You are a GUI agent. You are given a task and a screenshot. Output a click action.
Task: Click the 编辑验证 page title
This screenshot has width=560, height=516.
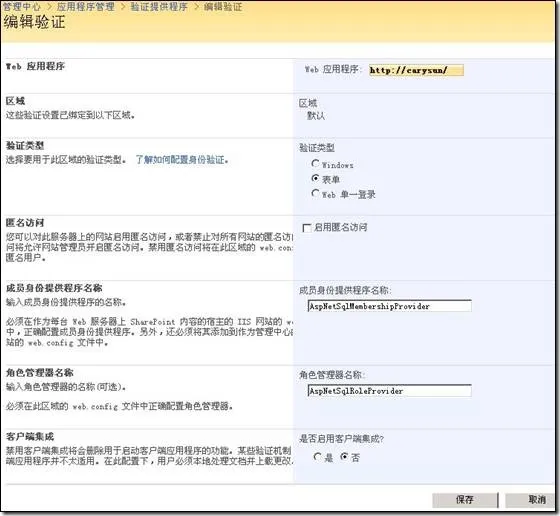pos(34,22)
